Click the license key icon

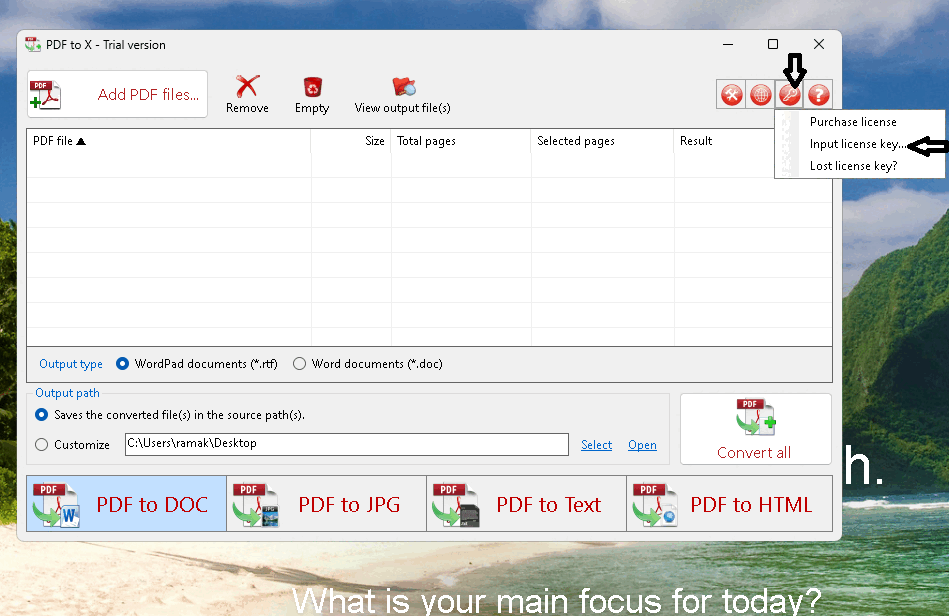(790, 95)
